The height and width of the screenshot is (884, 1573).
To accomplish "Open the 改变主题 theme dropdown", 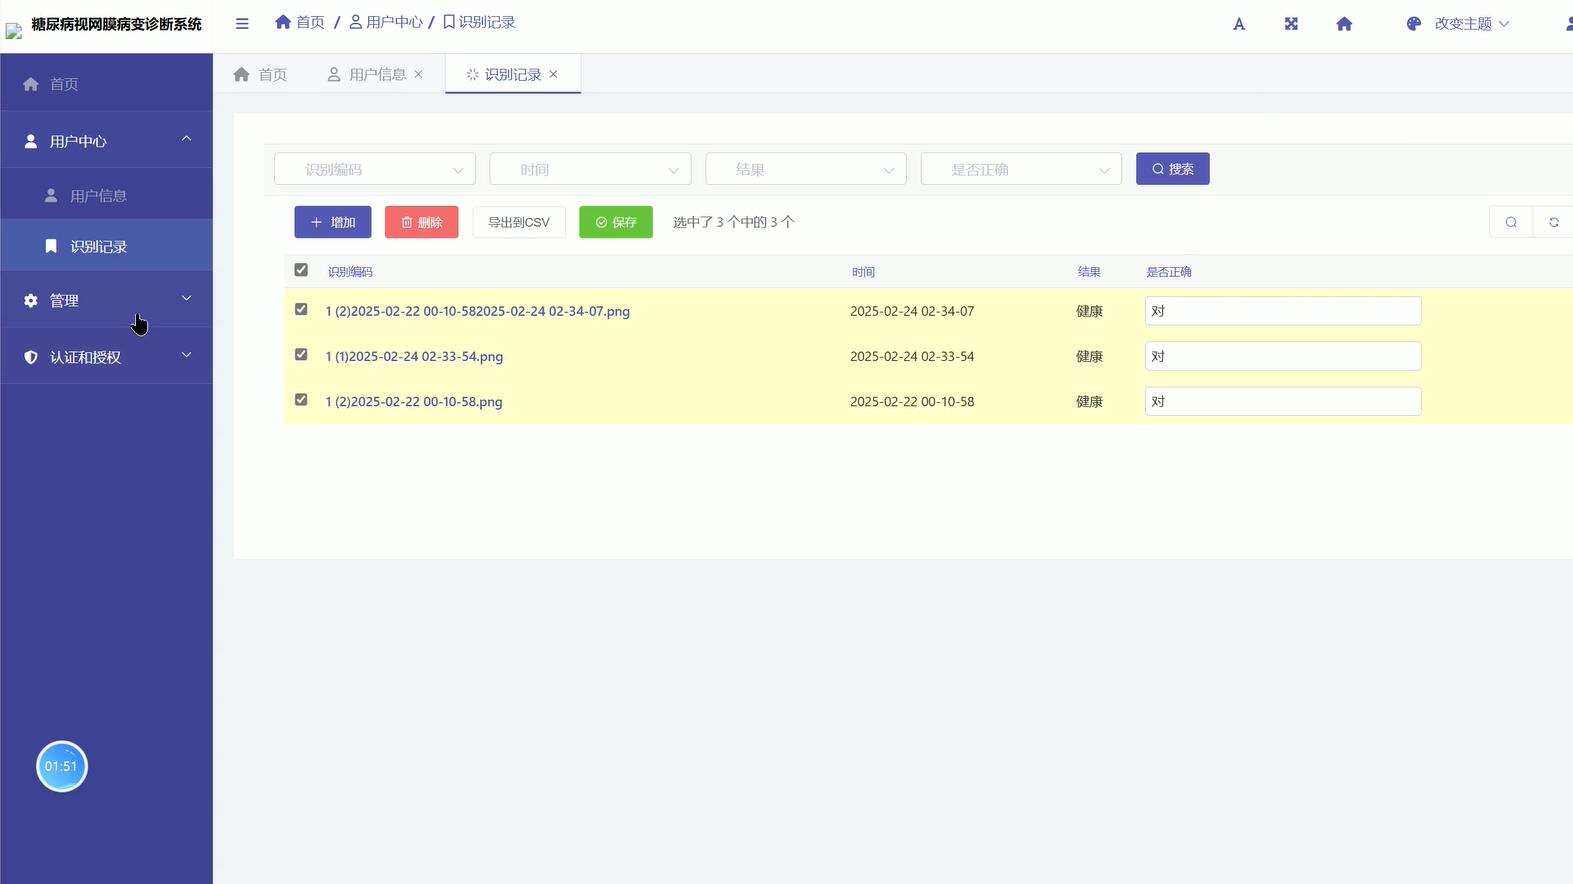I will click(x=1458, y=24).
